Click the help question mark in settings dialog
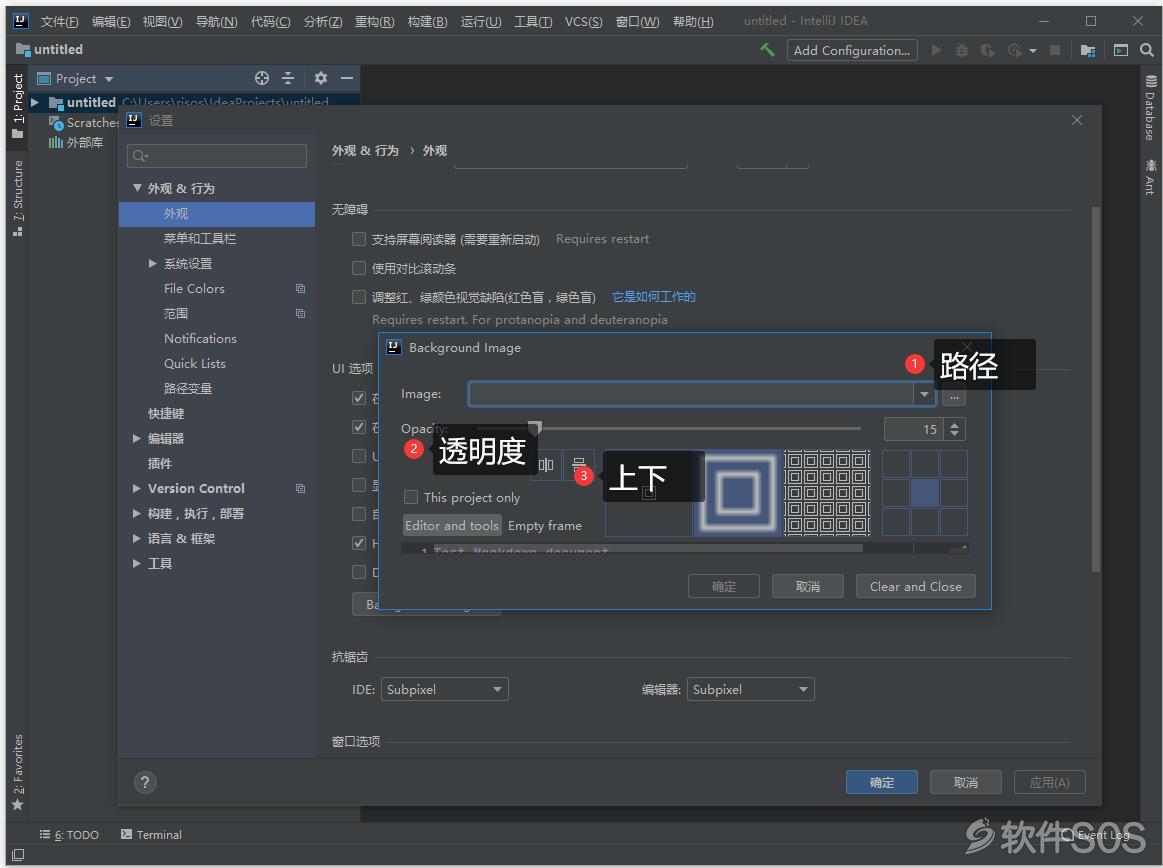The image size is (1163, 868). click(x=145, y=782)
